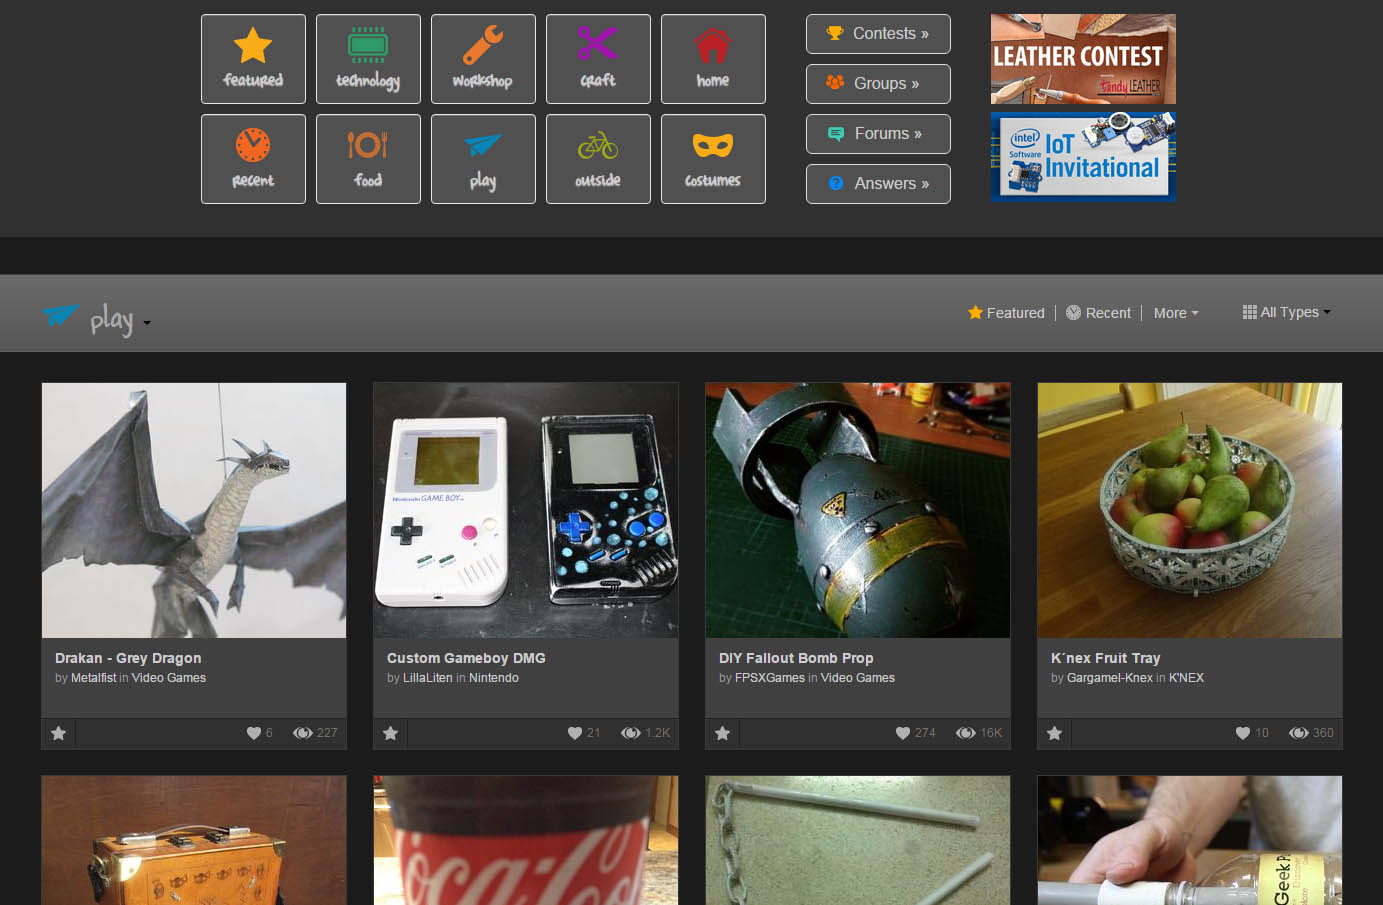Select the Food category icon

pyautogui.click(x=368, y=158)
